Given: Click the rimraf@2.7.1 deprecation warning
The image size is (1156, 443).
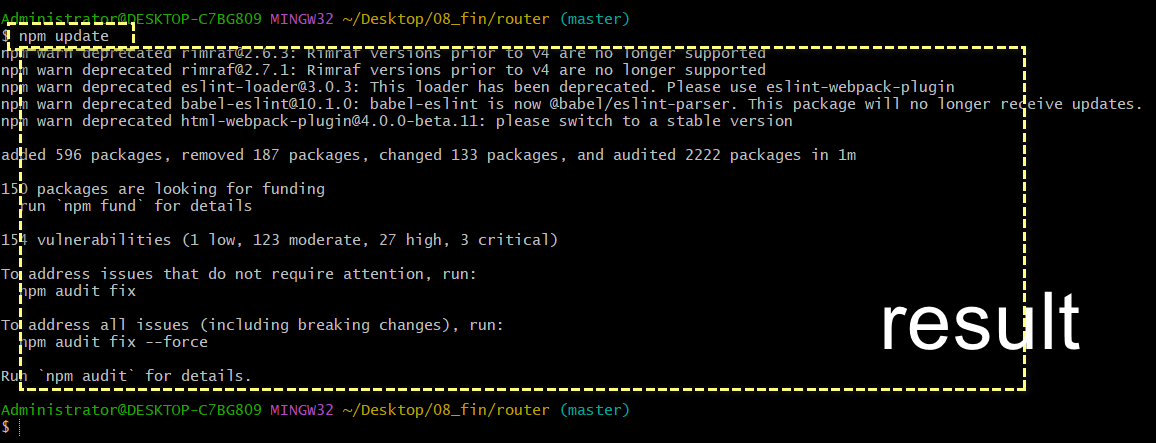Looking at the screenshot, I should [x=383, y=70].
